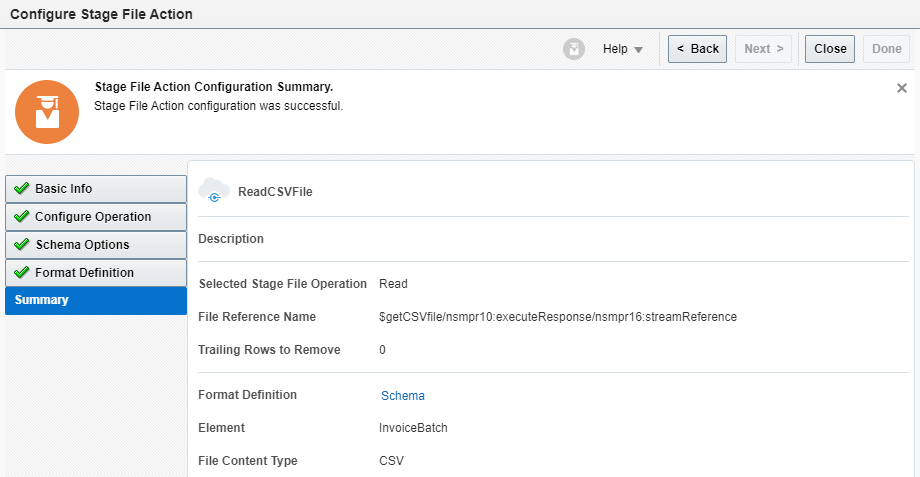This screenshot has width=920, height=477.
Task: Switch to the Configure Operation step
Action: tap(95, 217)
